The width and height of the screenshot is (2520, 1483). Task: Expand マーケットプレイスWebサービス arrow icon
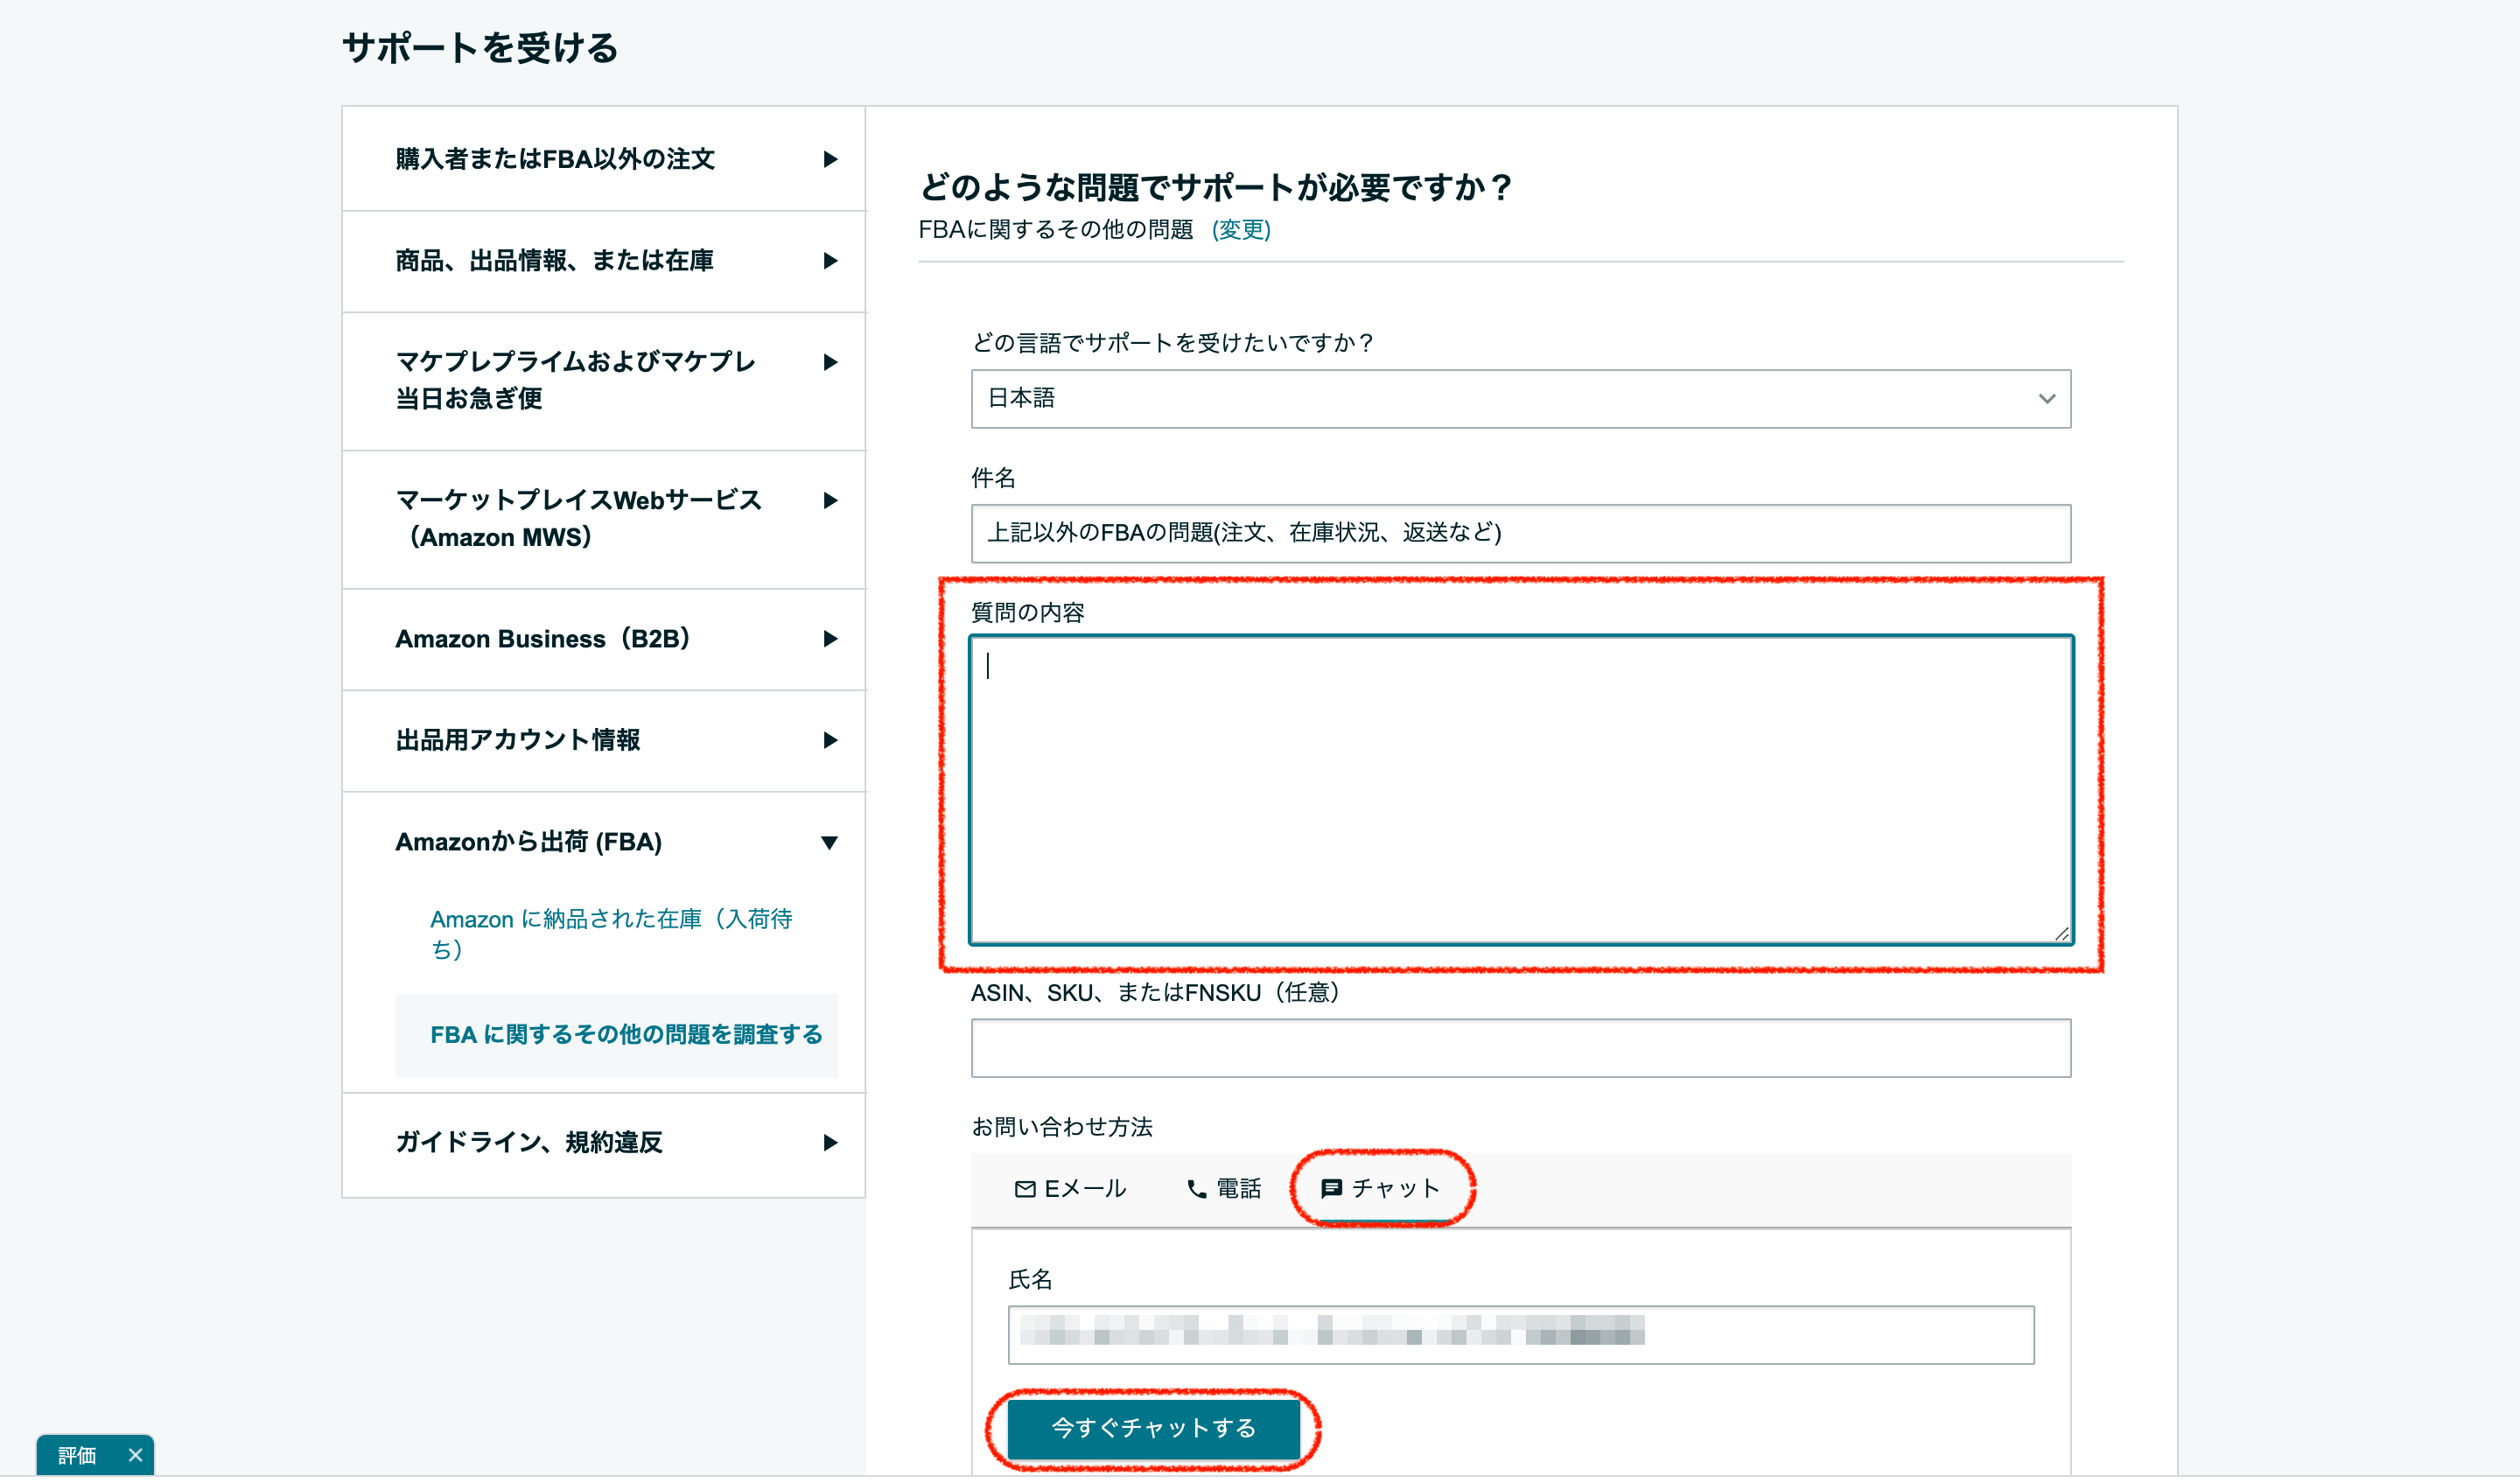830,501
